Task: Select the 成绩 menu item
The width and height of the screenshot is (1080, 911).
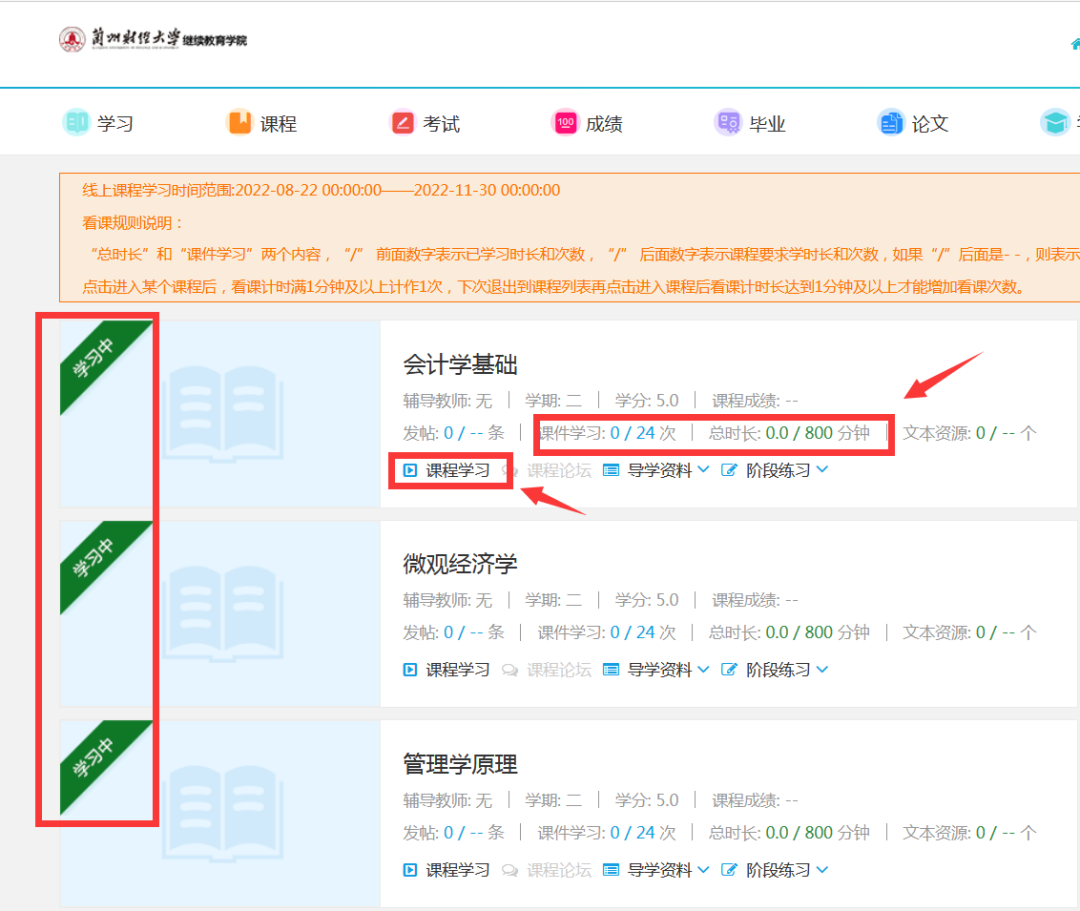Action: tap(604, 124)
